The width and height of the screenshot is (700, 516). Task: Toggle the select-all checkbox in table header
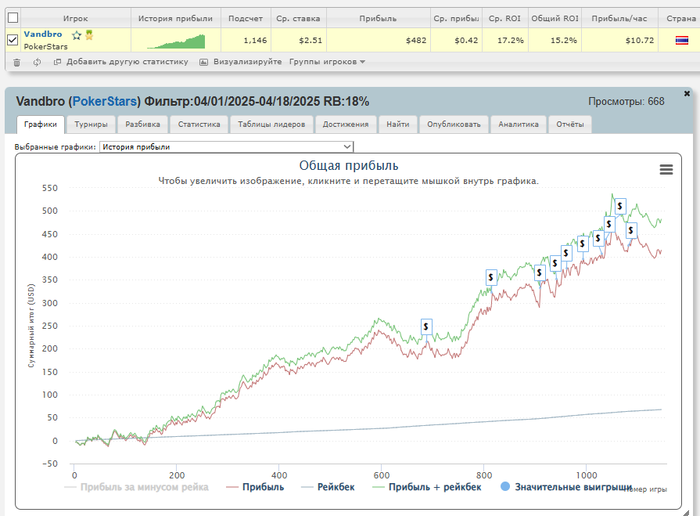pyautogui.click(x=12, y=18)
